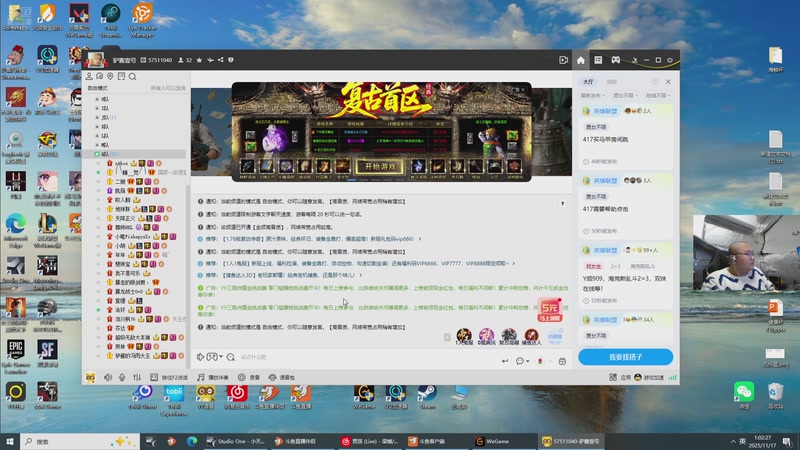The height and width of the screenshot is (450, 800).
Task: Click the 开始游戏 start game banner button
Action: point(380,166)
